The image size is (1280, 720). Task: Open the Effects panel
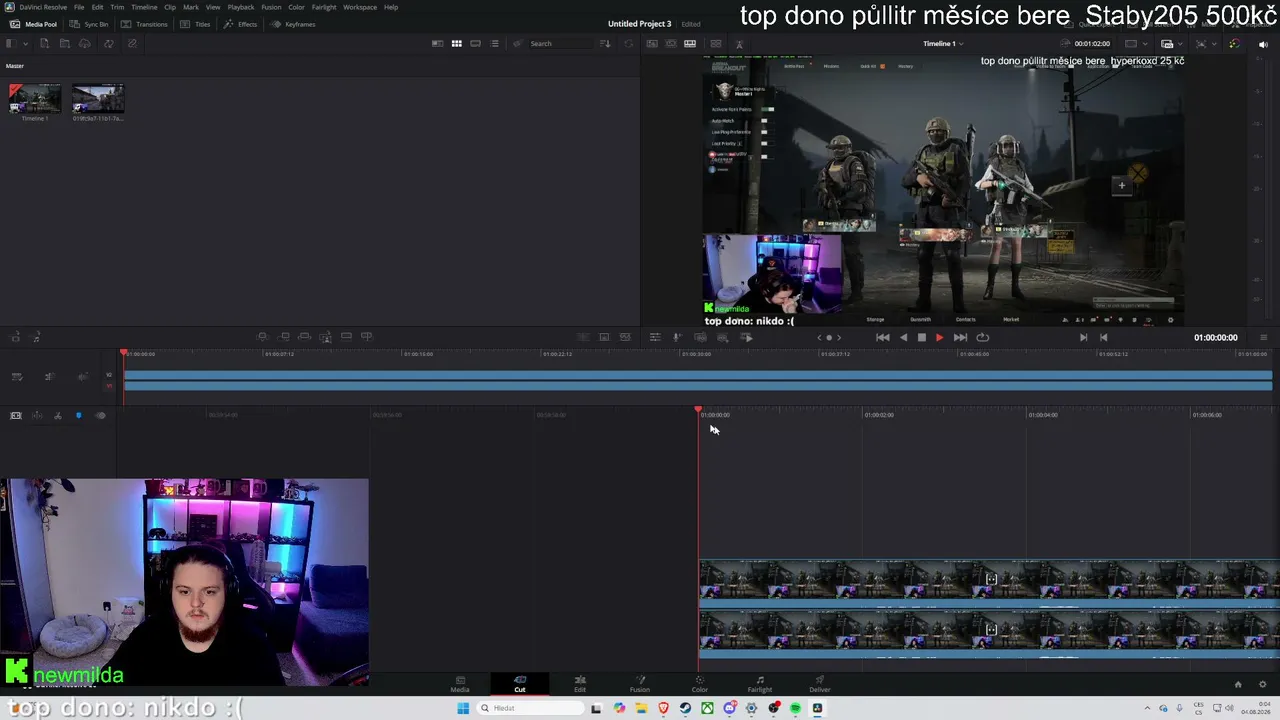(240, 24)
